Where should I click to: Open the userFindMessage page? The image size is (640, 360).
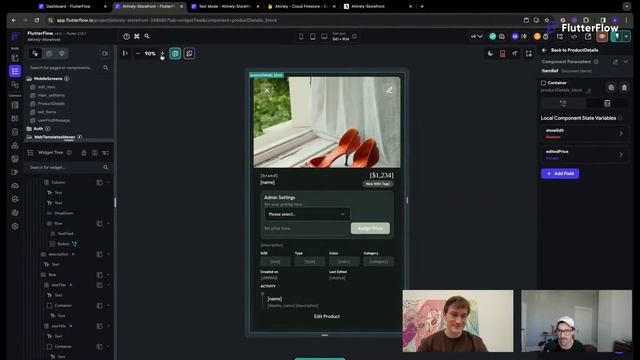(53, 120)
